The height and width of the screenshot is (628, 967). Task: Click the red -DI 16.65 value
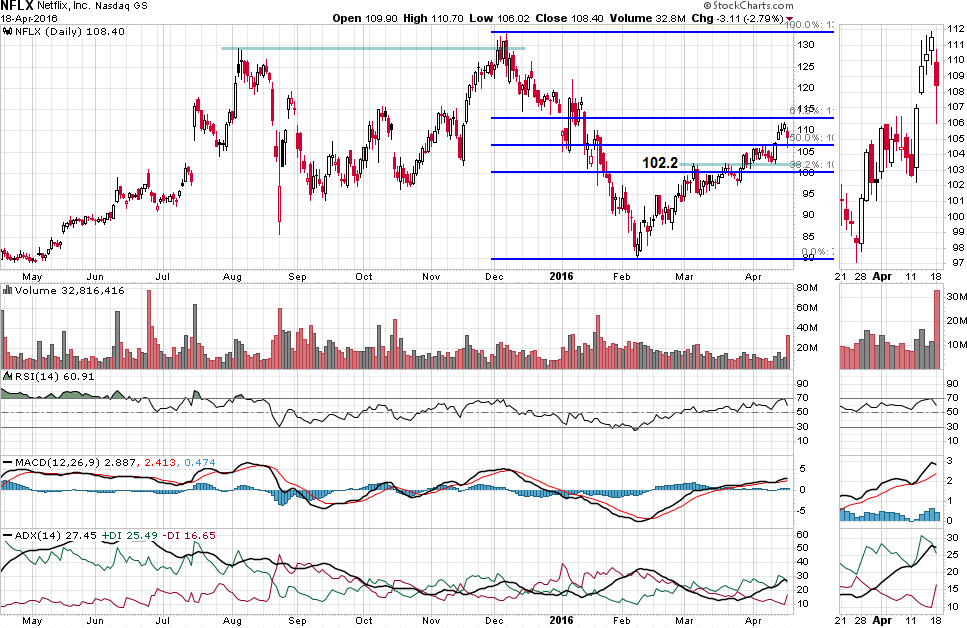[189, 535]
